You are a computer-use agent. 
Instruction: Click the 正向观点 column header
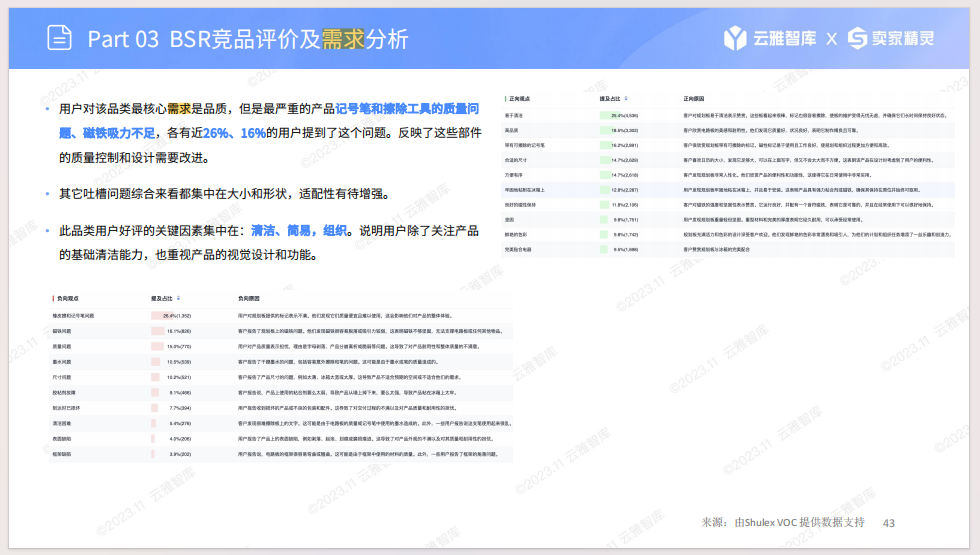point(519,99)
